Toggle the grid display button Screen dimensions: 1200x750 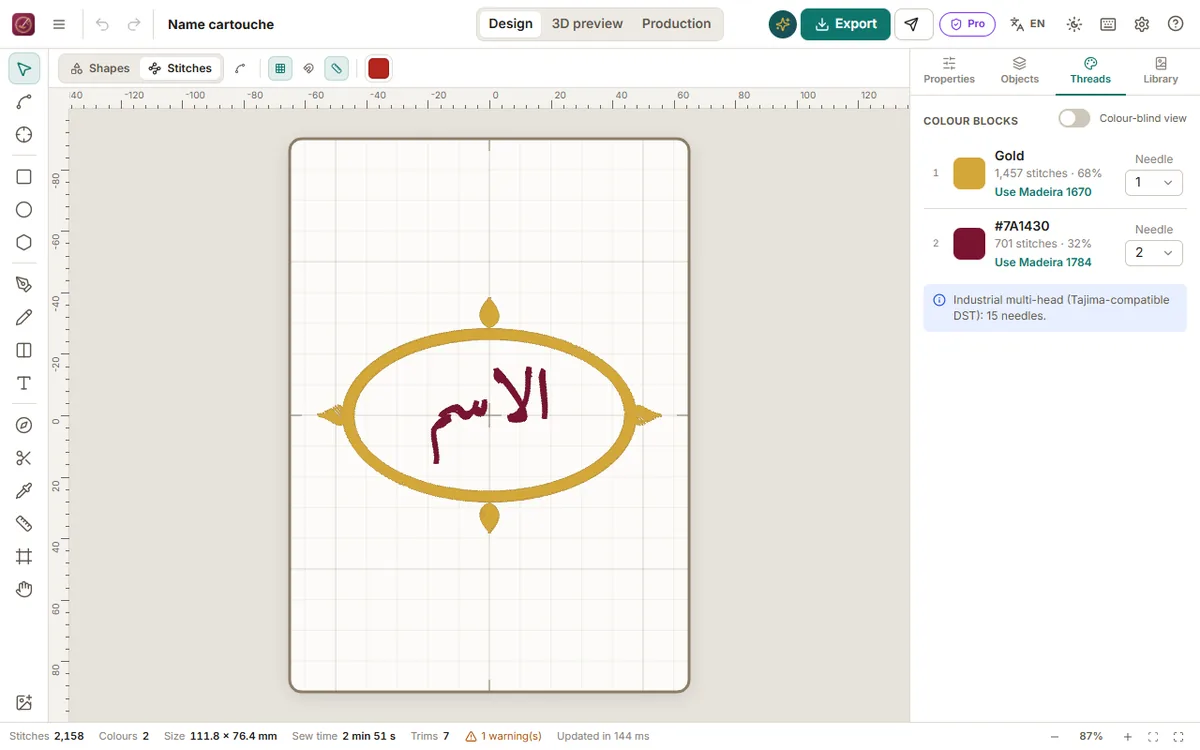point(280,68)
